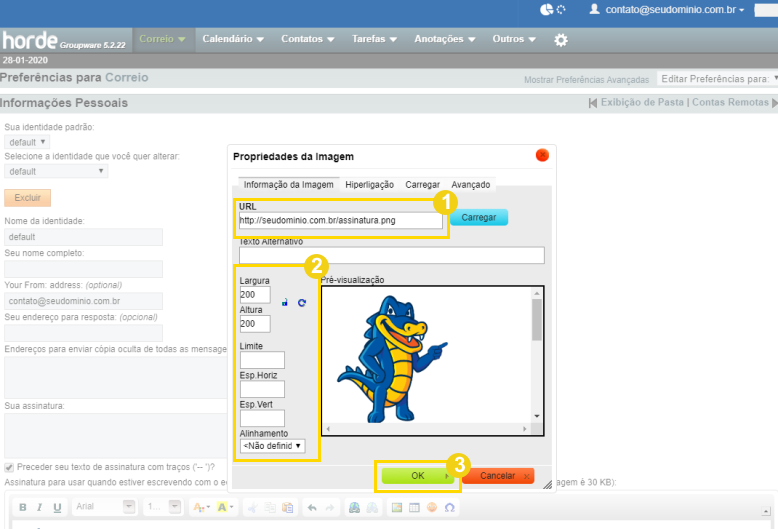Click the Altura height field
778x529 pixels.
pos(255,324)
